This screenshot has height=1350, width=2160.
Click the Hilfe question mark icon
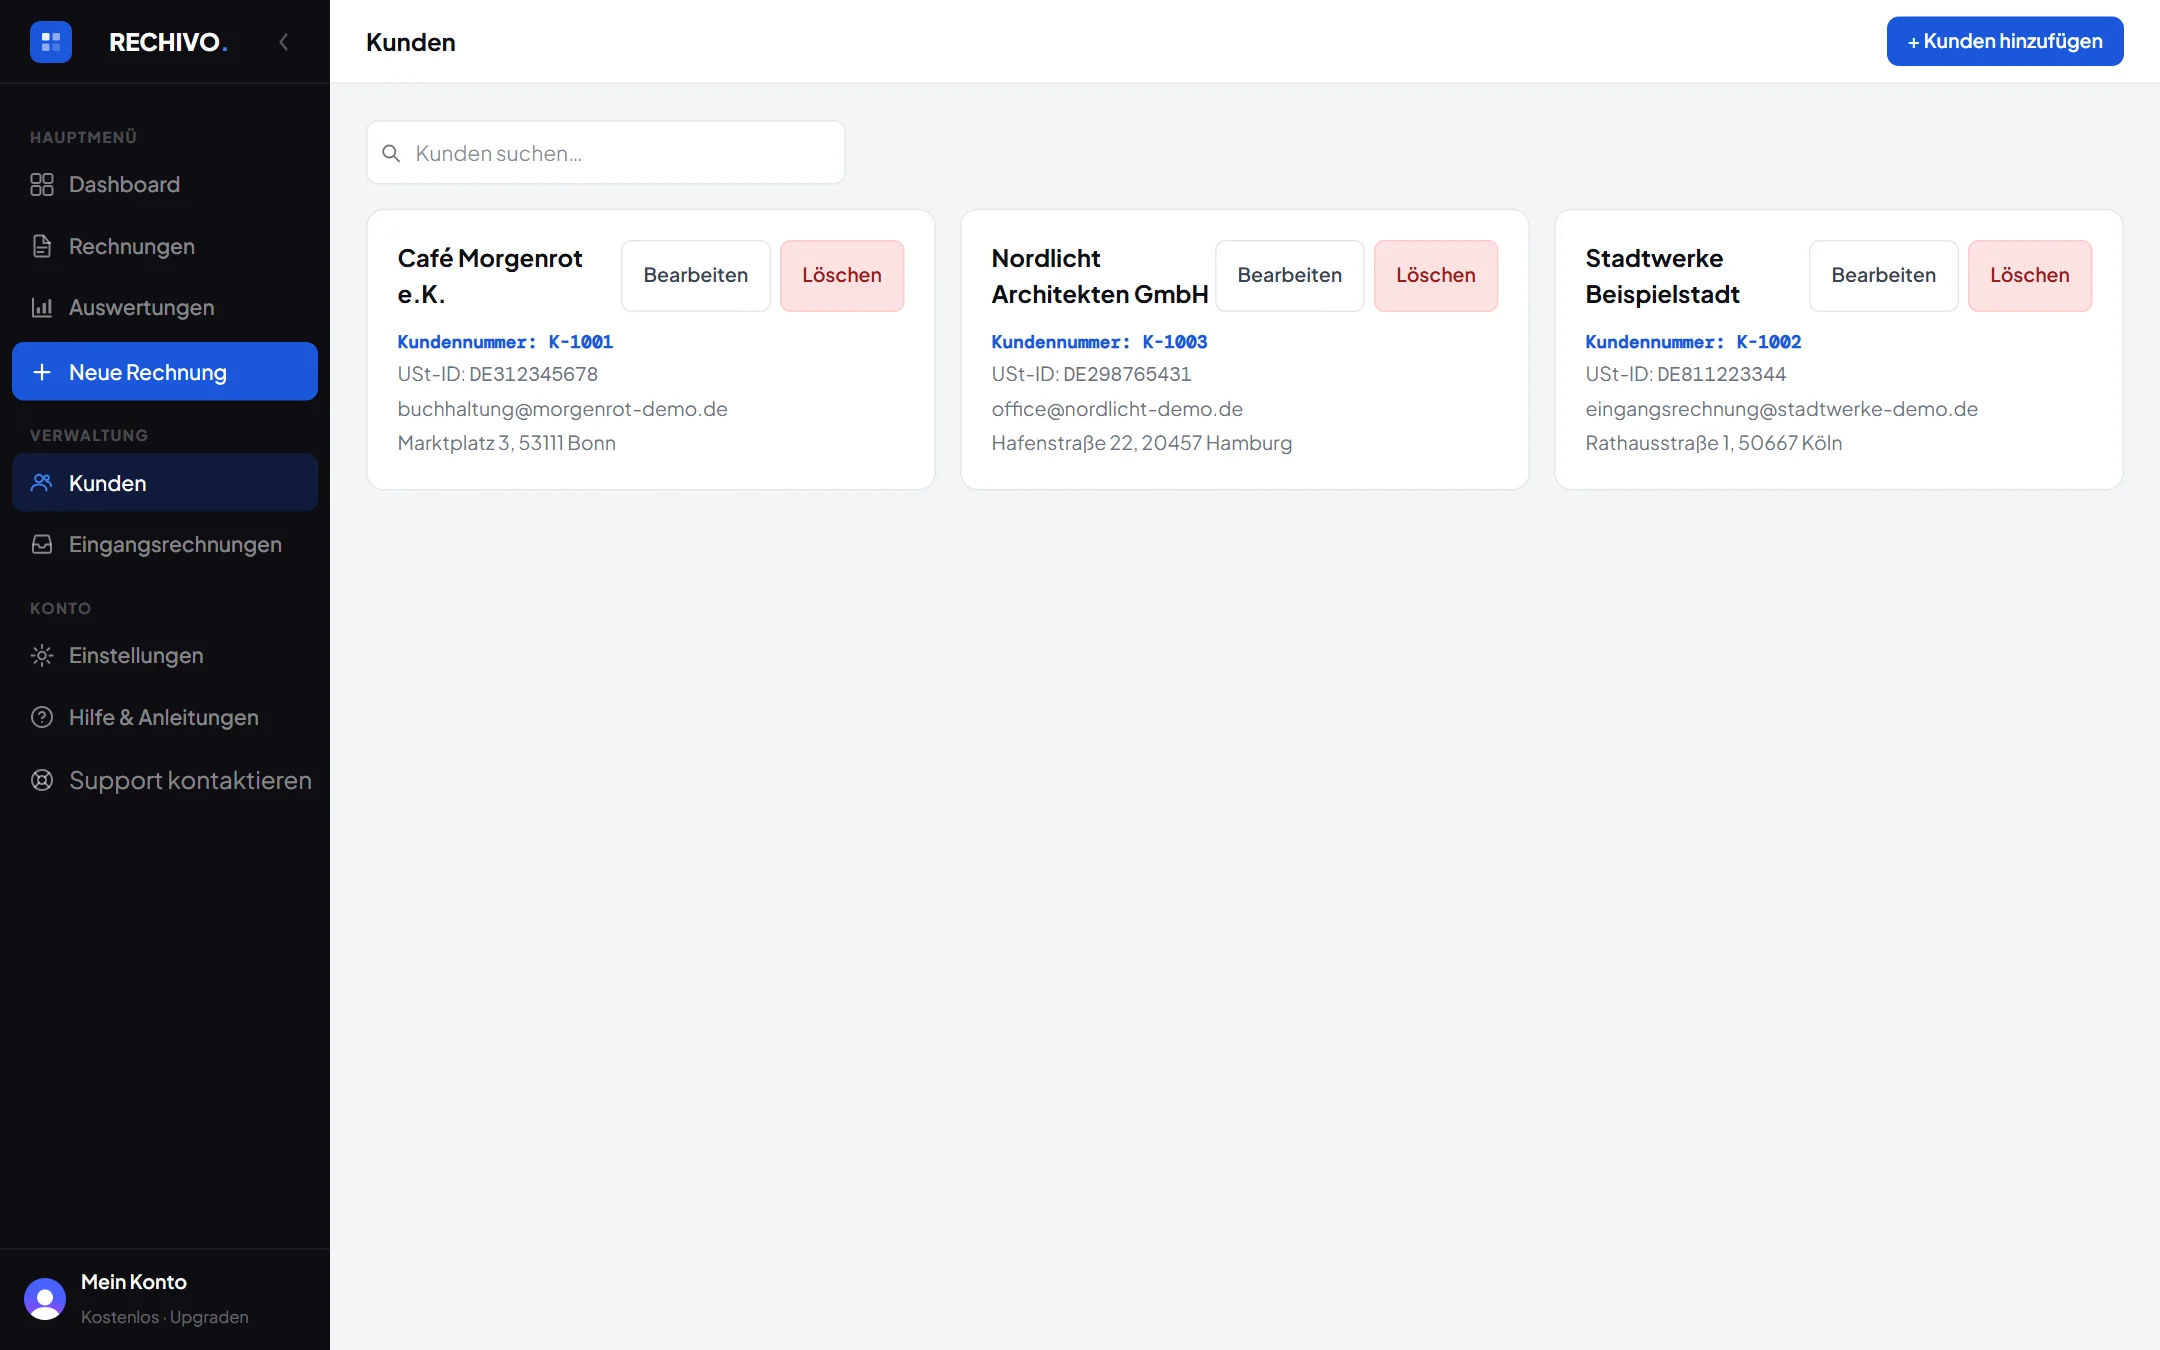pyautogui.click(x=42, y=717)
